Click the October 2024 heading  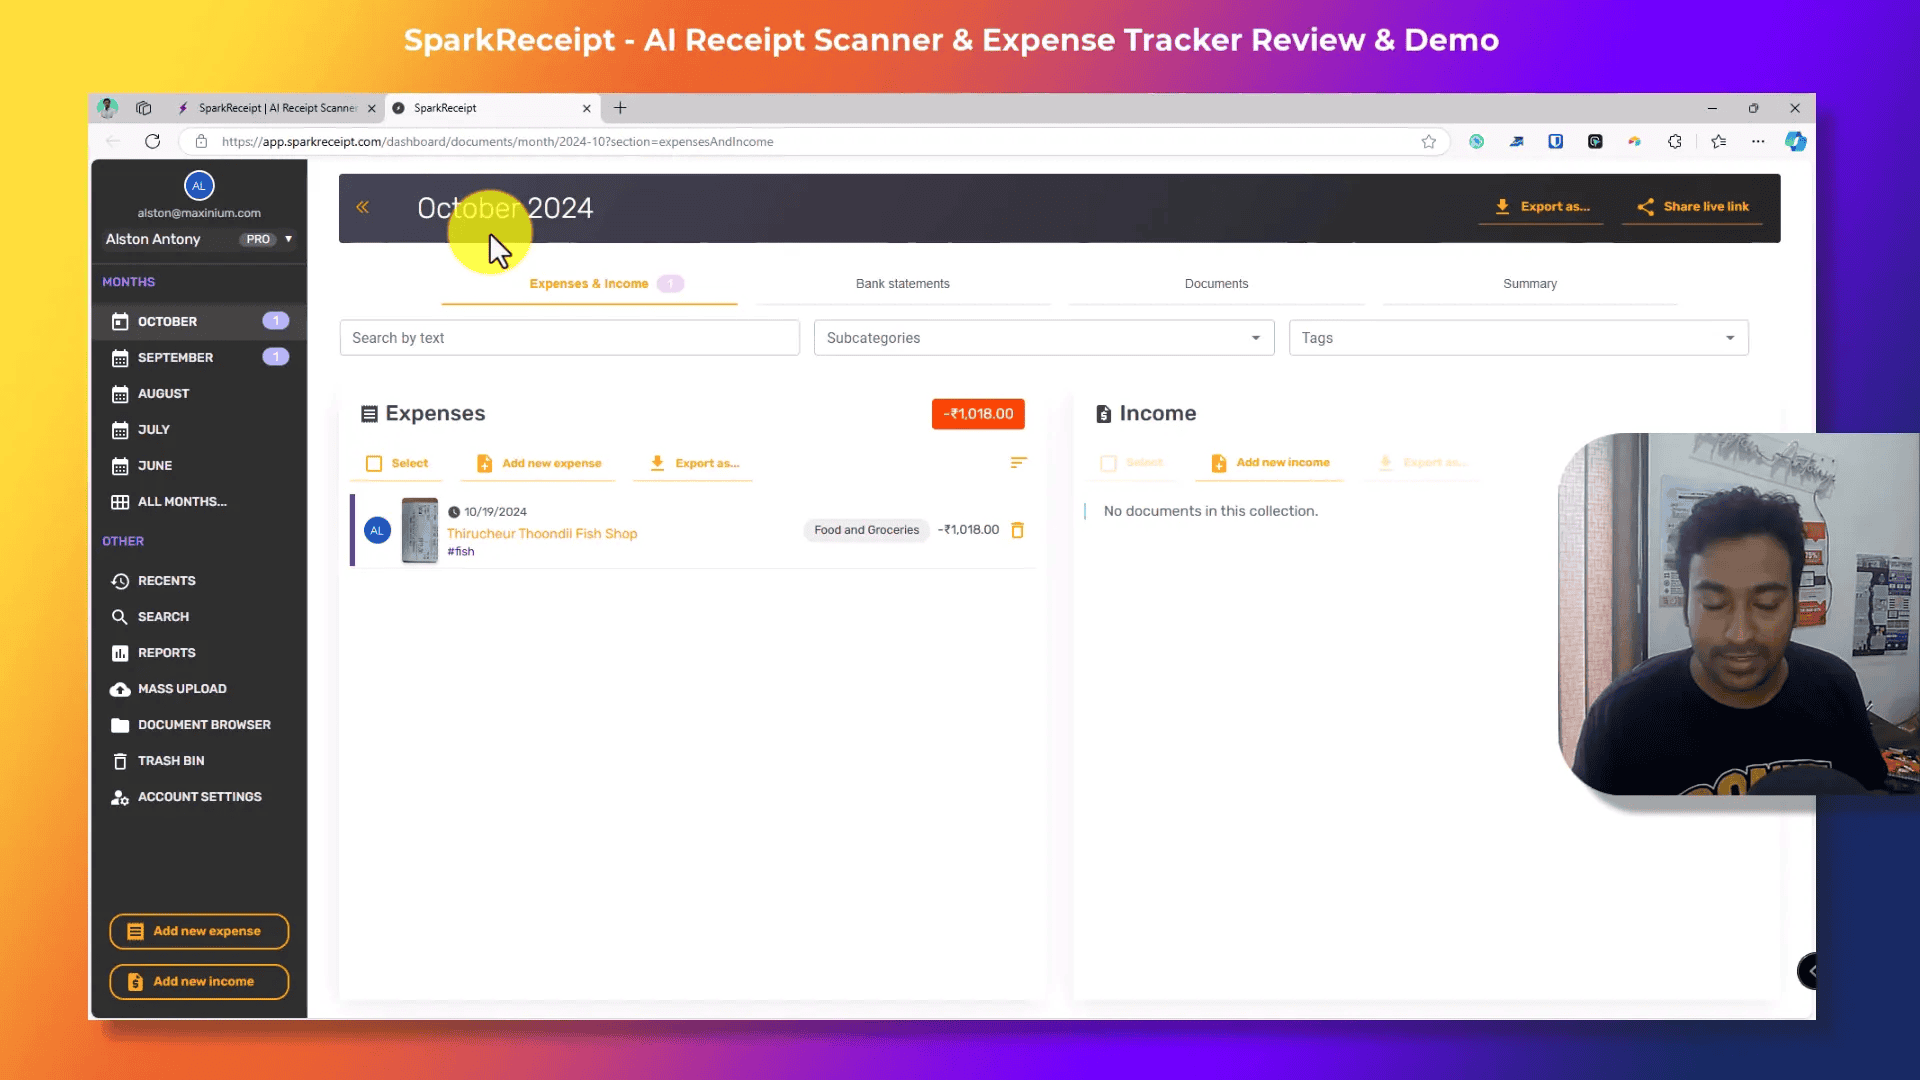click(x=505, y=208)
